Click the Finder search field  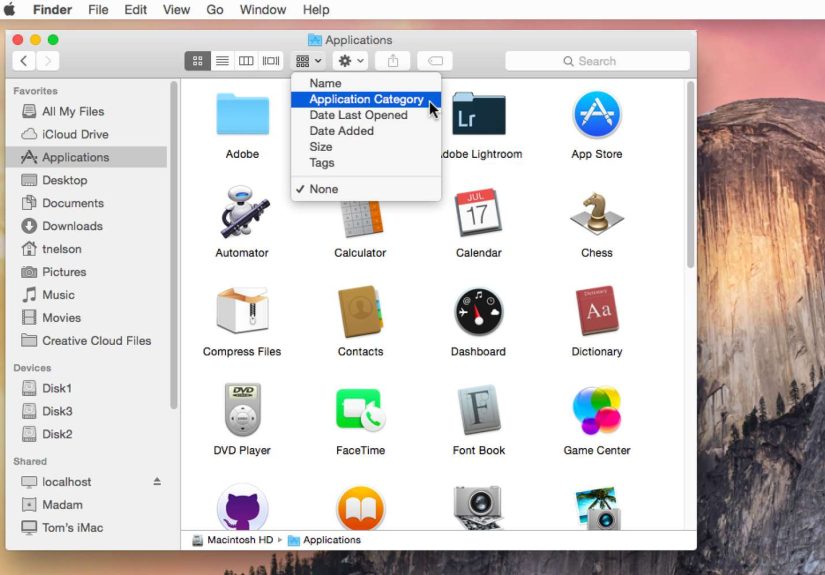point(597,61)
